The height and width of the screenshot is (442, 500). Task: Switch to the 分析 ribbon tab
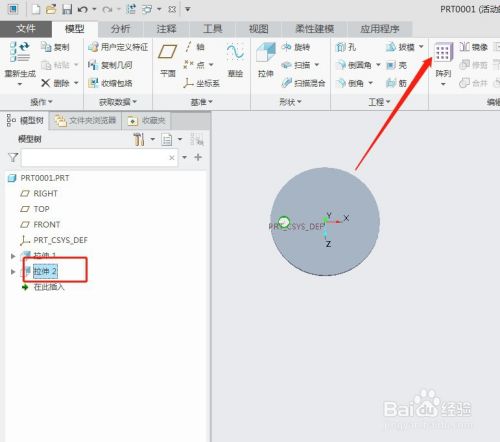[120, 29]
